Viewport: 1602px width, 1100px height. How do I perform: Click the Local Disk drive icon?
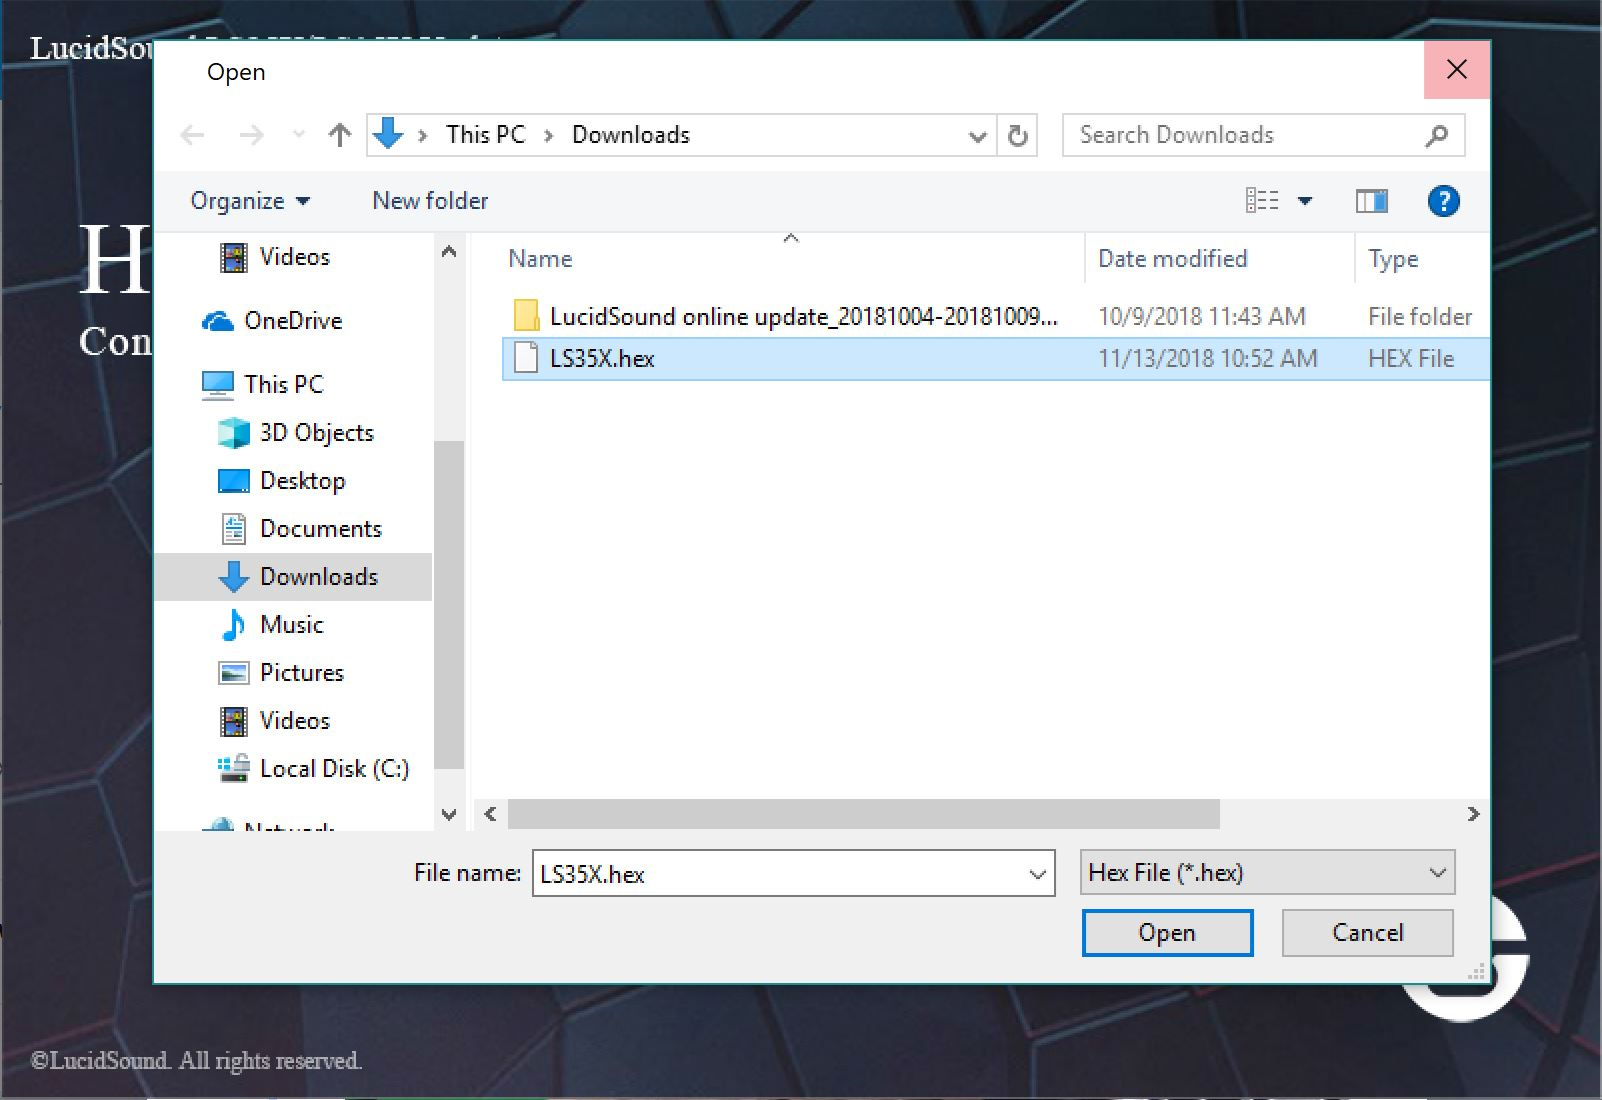(234, 769)
